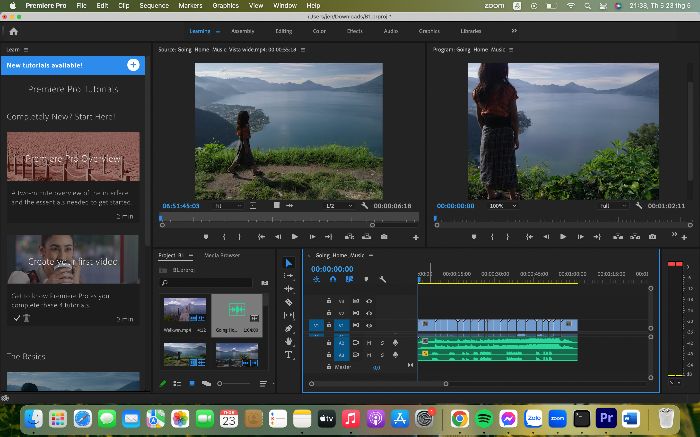Open Program monitor panel menu
The height and width of the screenshot is (437, 700).
coord(511,50)
